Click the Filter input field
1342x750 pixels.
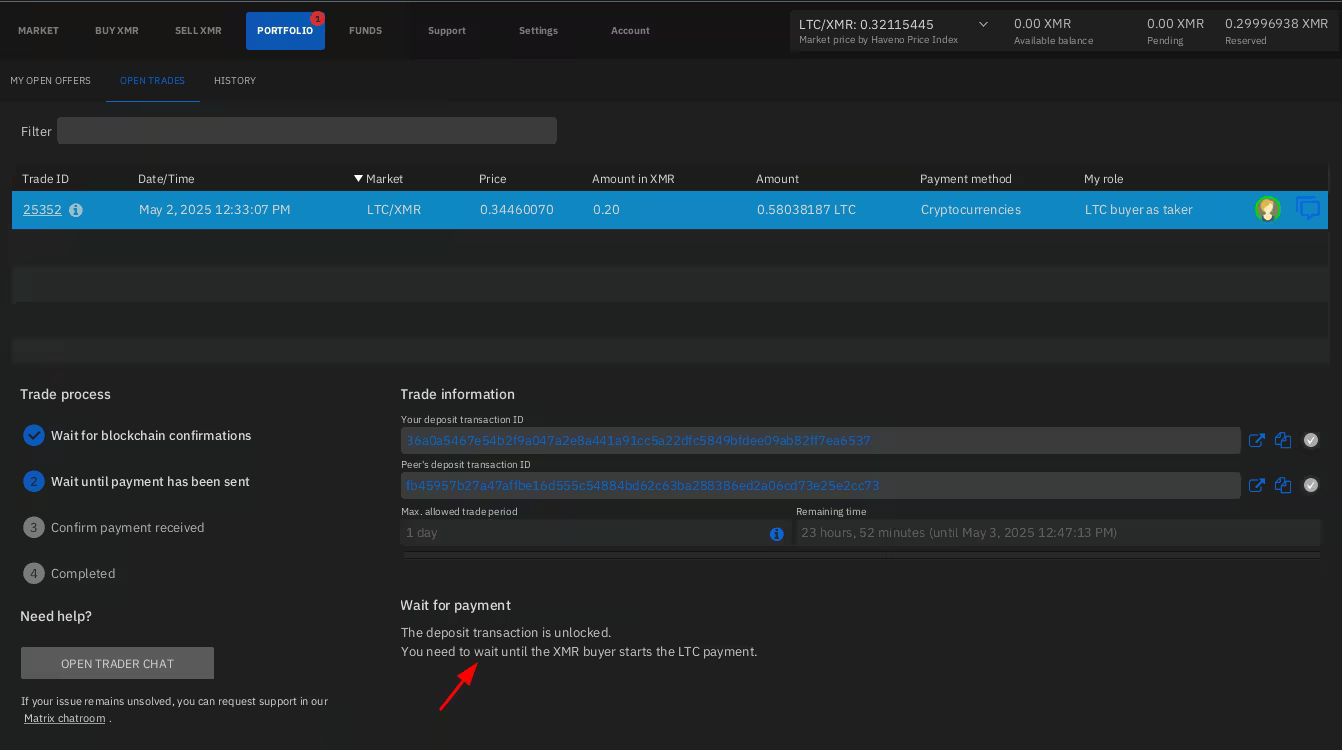coord(306,130)
